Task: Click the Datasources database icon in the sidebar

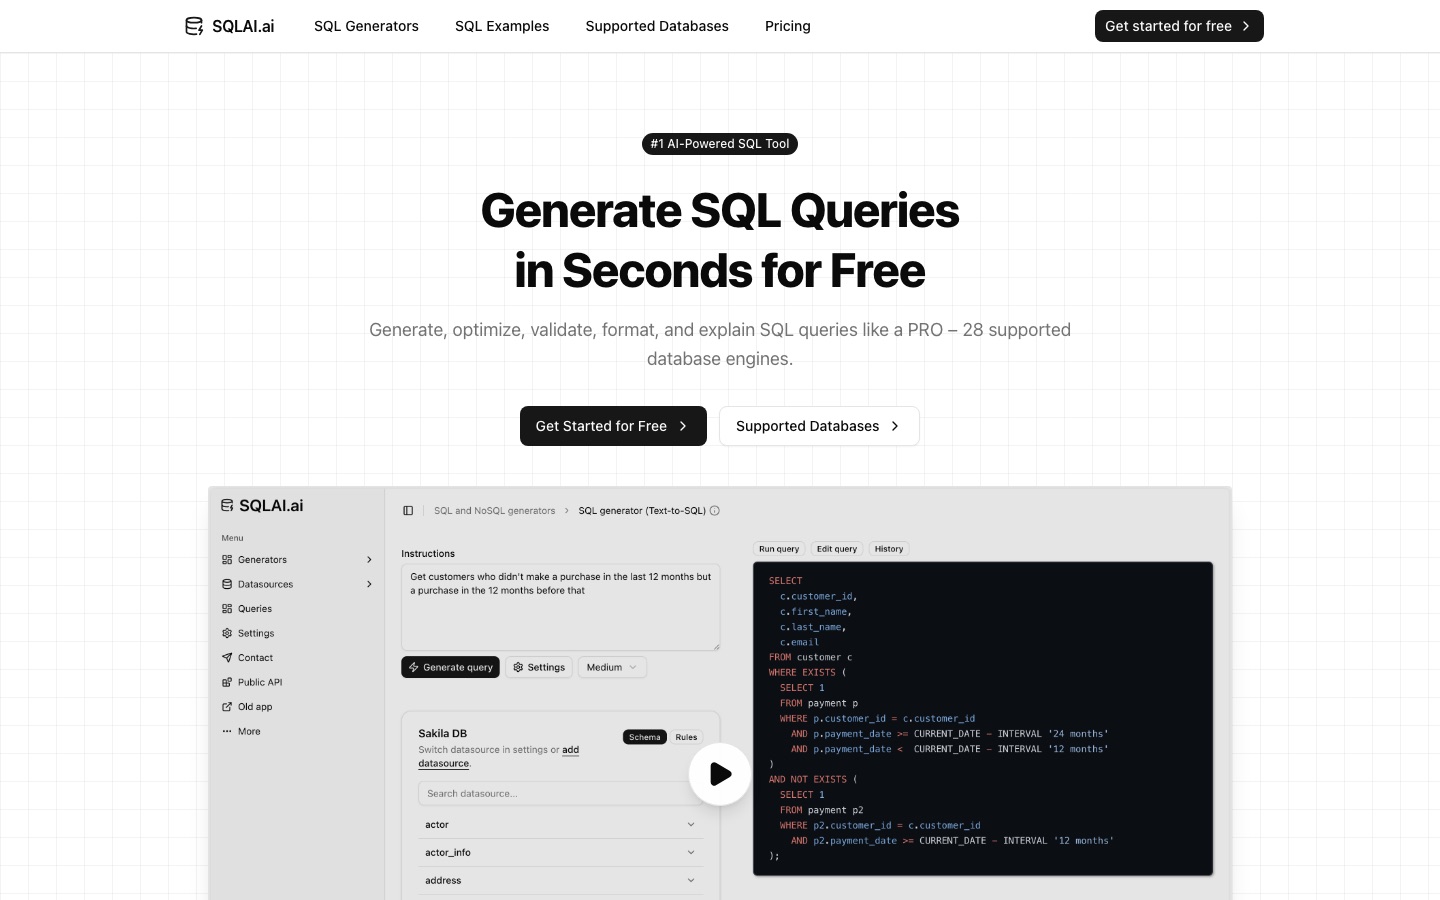Action: (x=227, y=584)
